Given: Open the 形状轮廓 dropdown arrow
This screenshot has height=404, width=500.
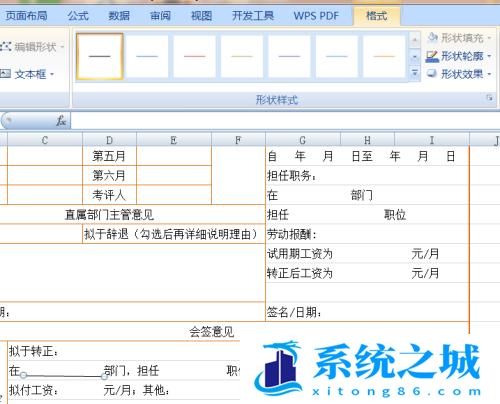Looking at the screenshot, I should [x=489, y=56].
